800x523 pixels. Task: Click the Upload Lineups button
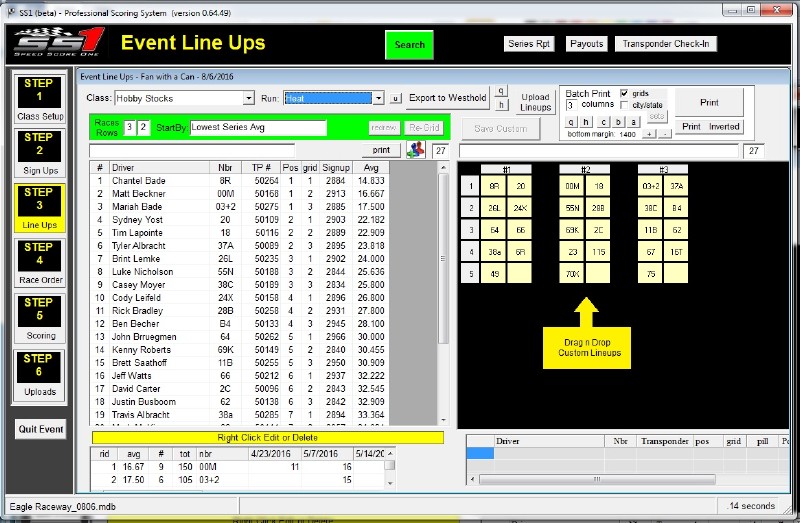[x=535, y=102]
